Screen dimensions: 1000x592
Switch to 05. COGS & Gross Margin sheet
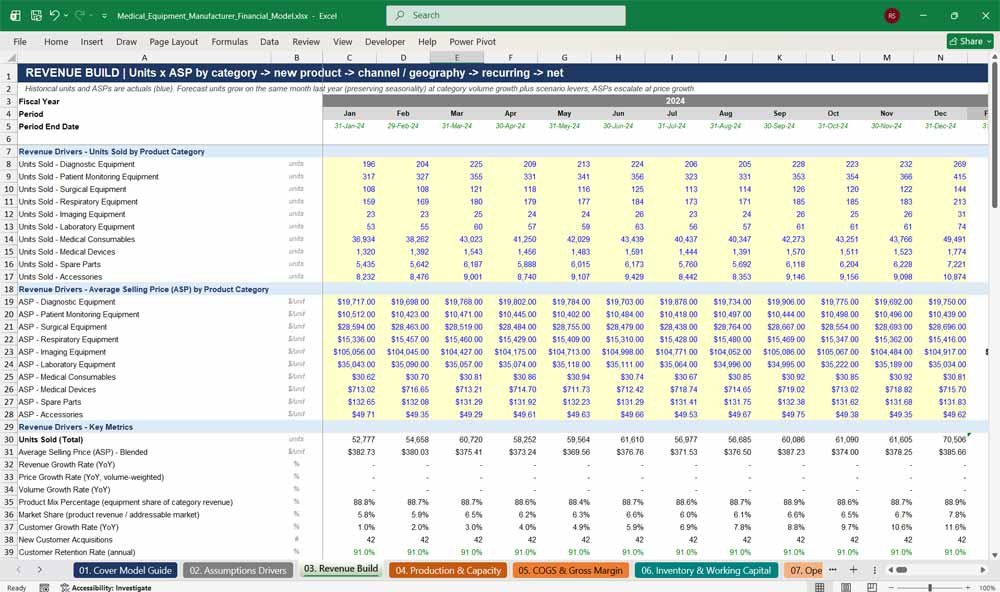tap(570, 570)
